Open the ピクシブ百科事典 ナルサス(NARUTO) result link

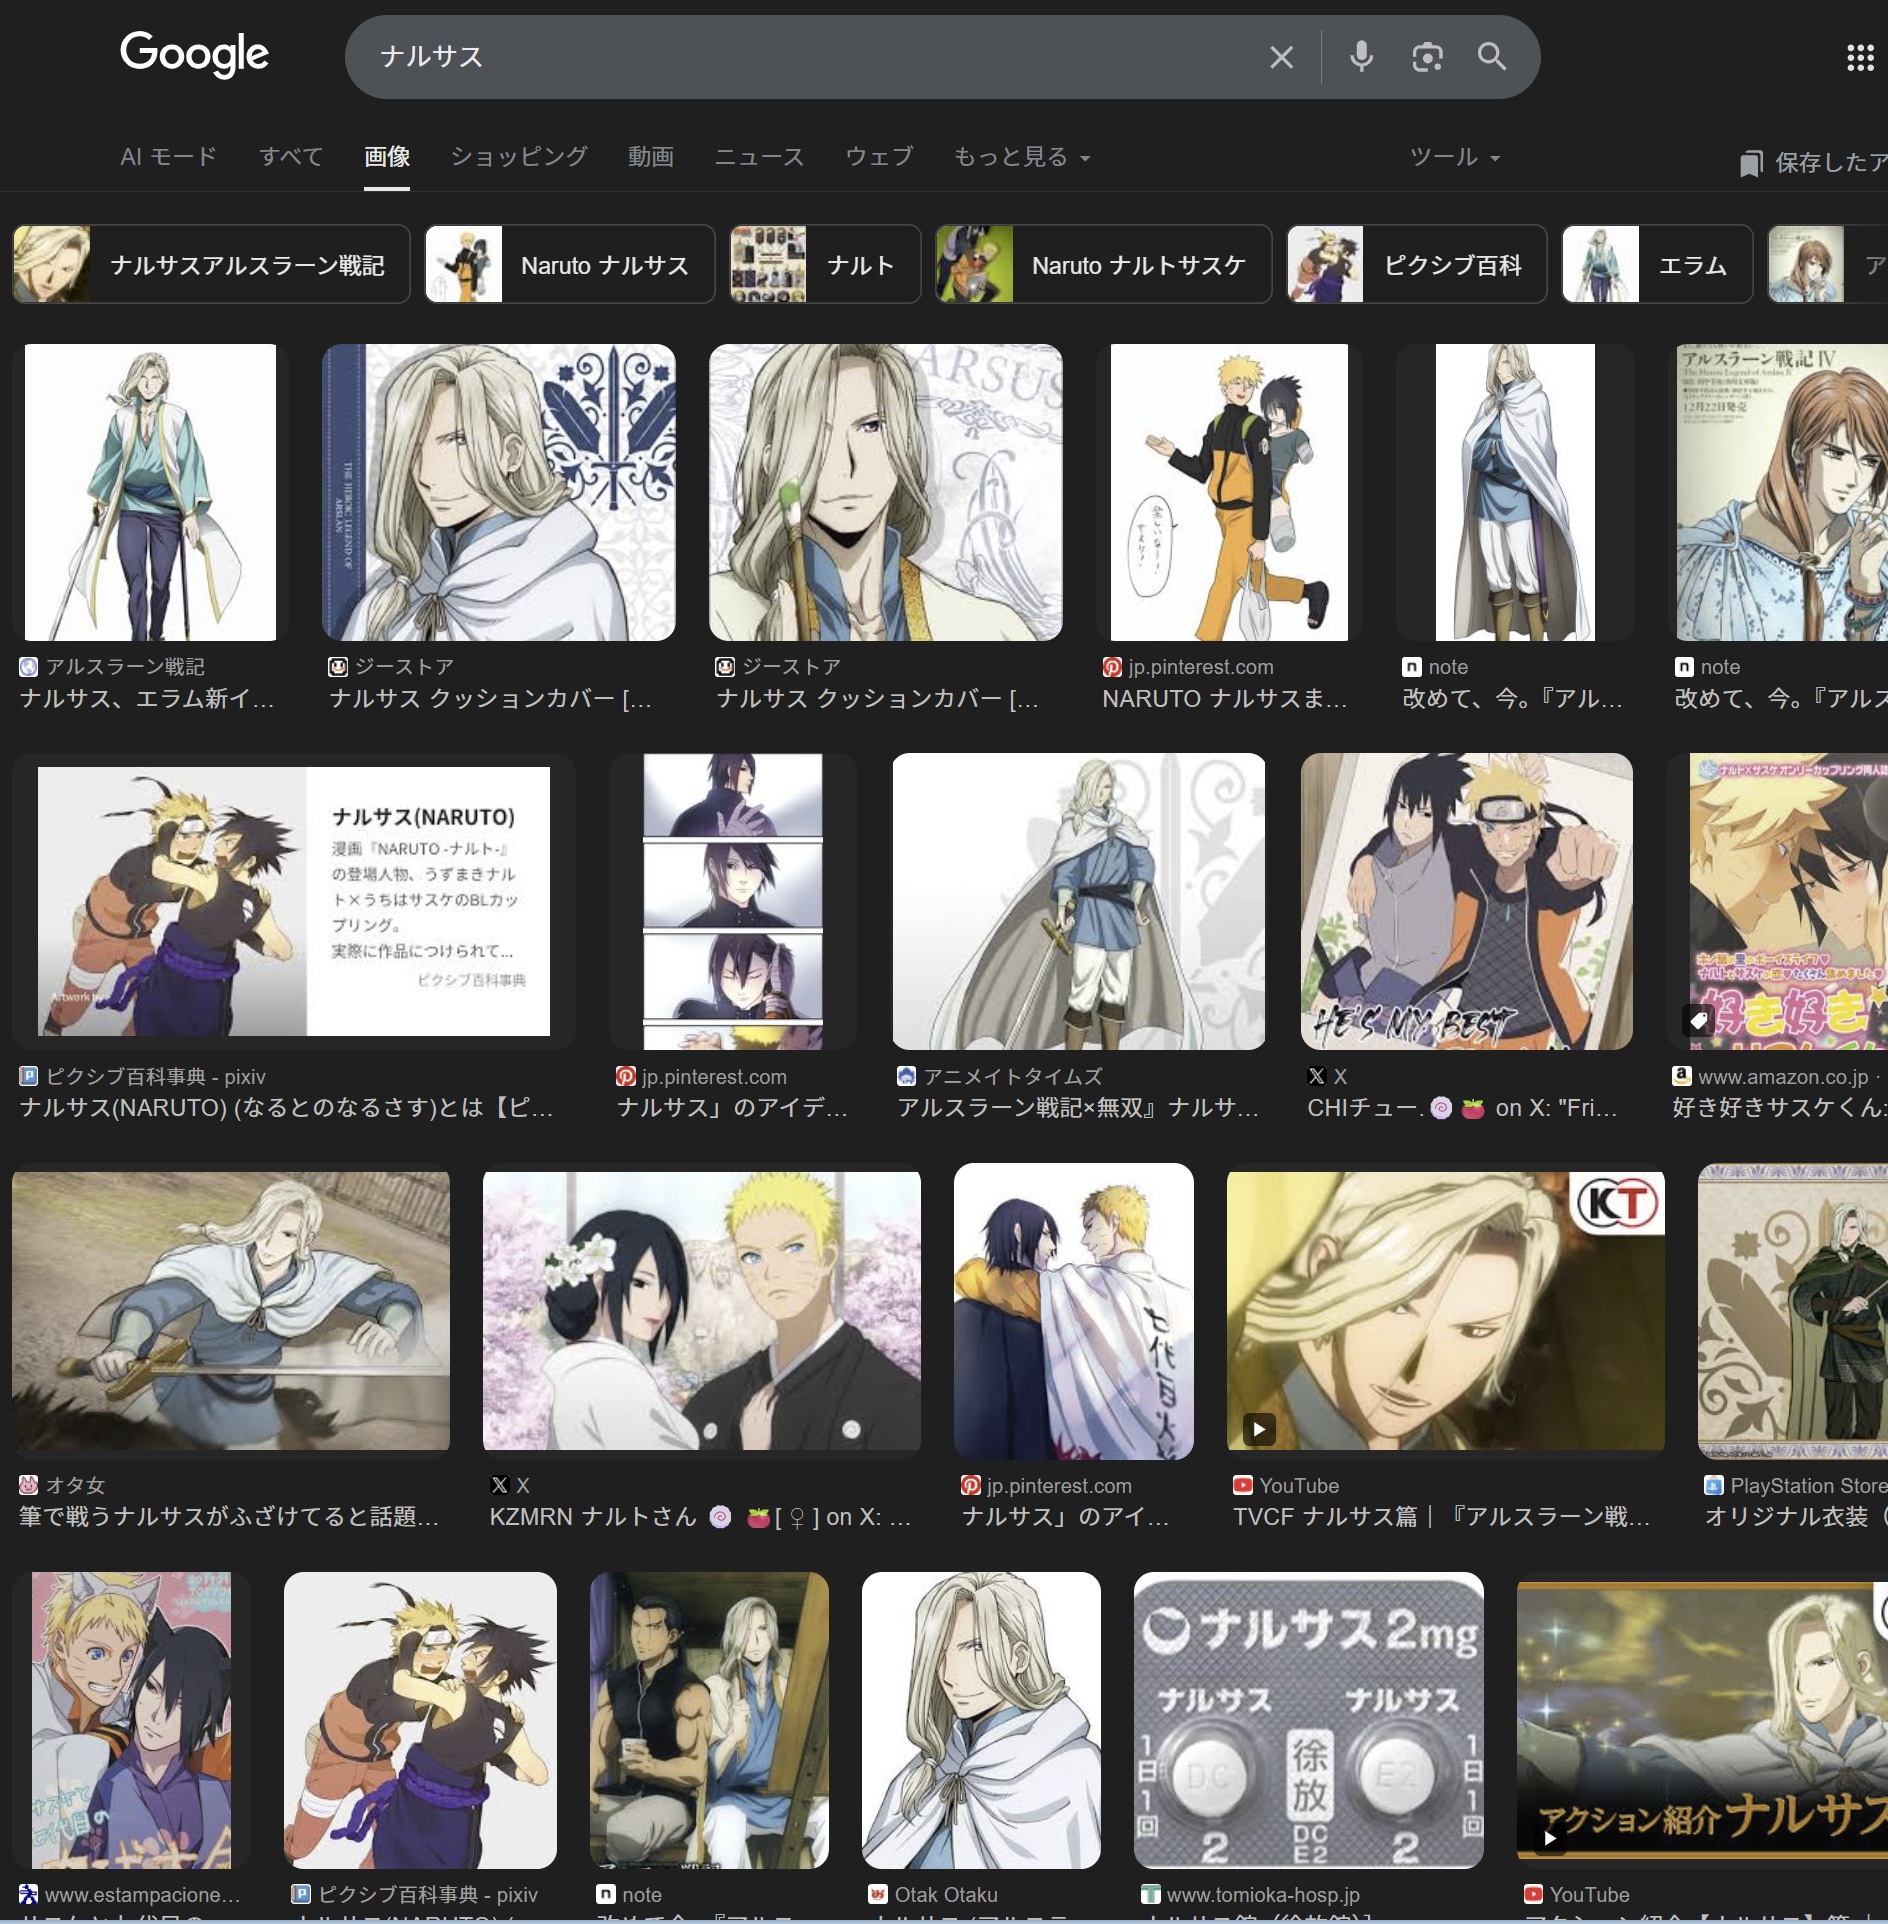pyautogui.click(x=285, y=1107)
